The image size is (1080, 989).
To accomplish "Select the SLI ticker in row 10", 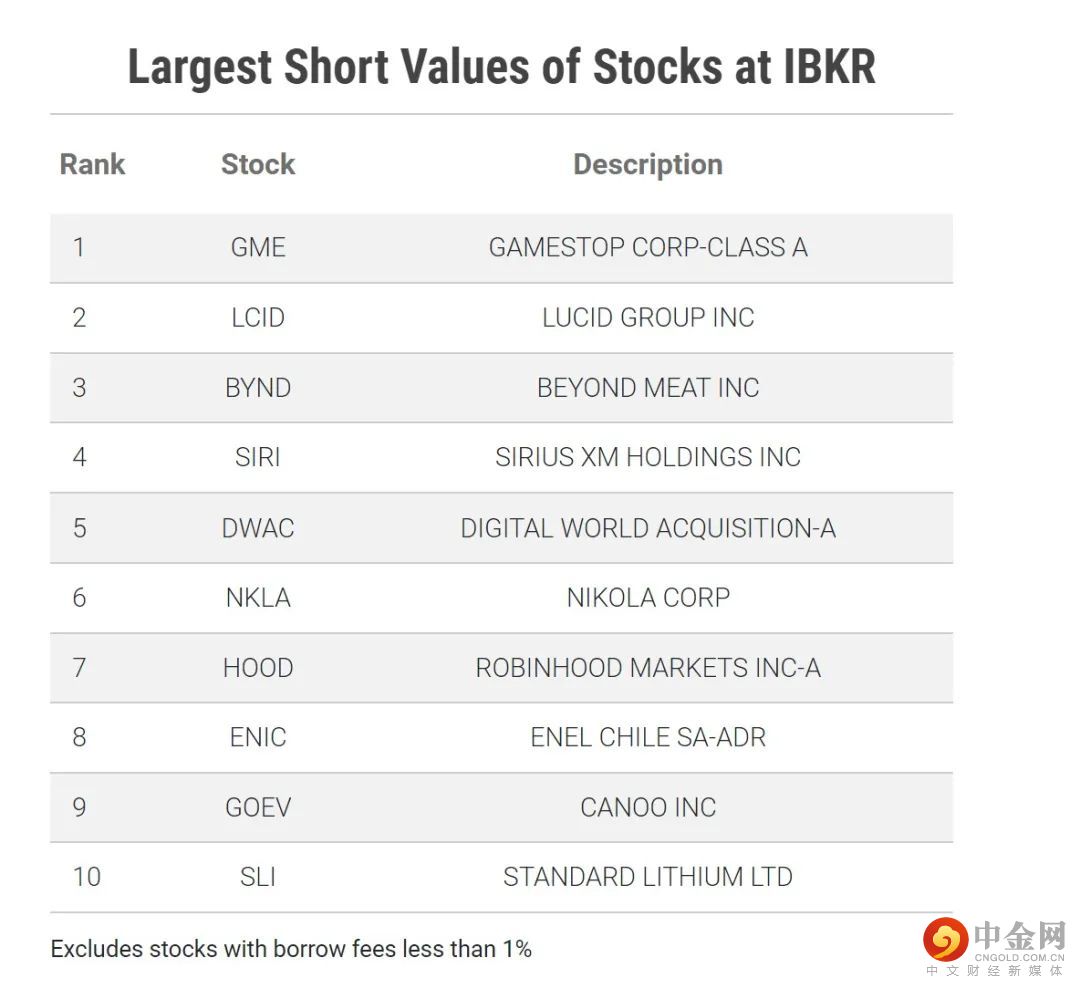I will click(x=258, y=878).
